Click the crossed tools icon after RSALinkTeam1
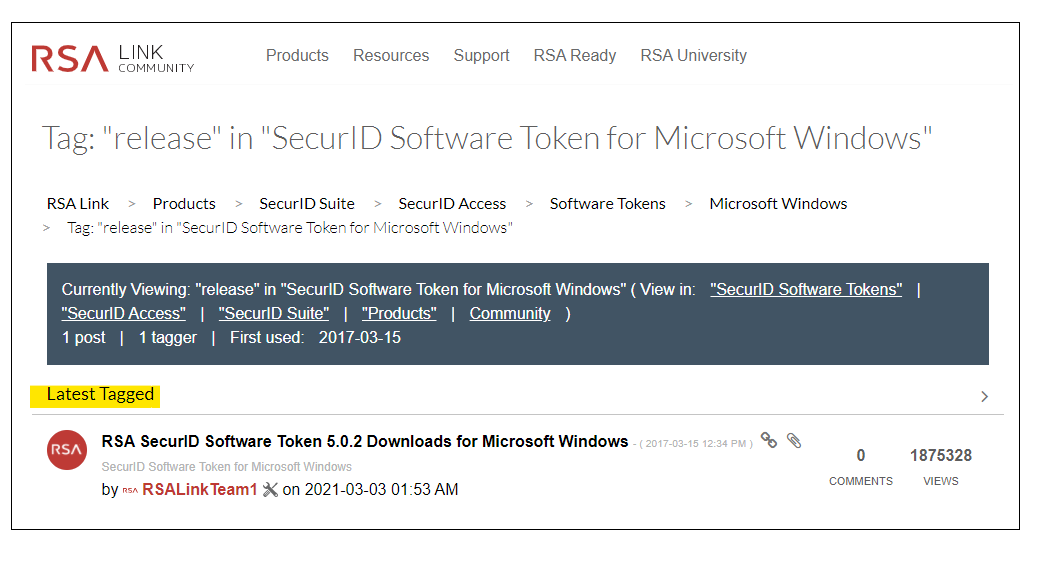 tap(270, 490)
